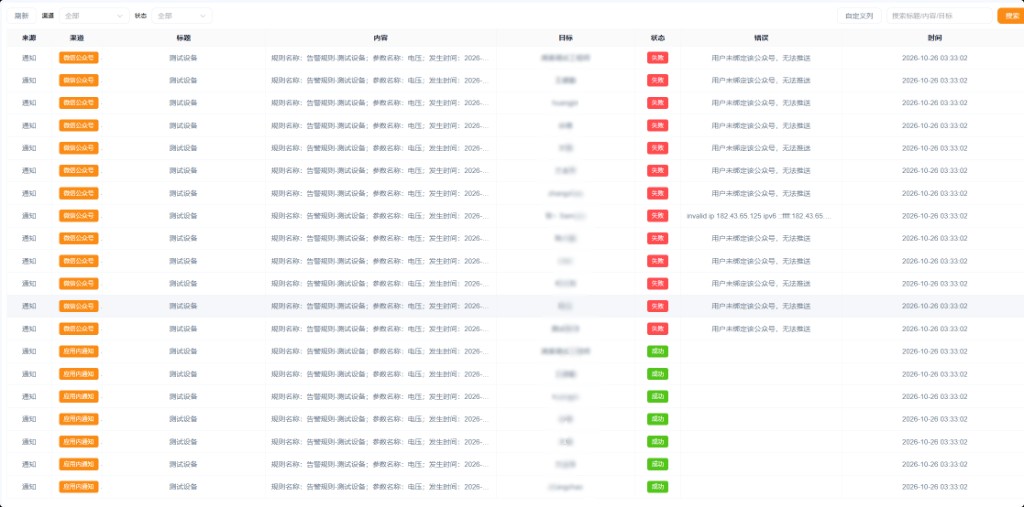
Task: Click the orange 搜索 search button
Action: (x=1012, y=16)
